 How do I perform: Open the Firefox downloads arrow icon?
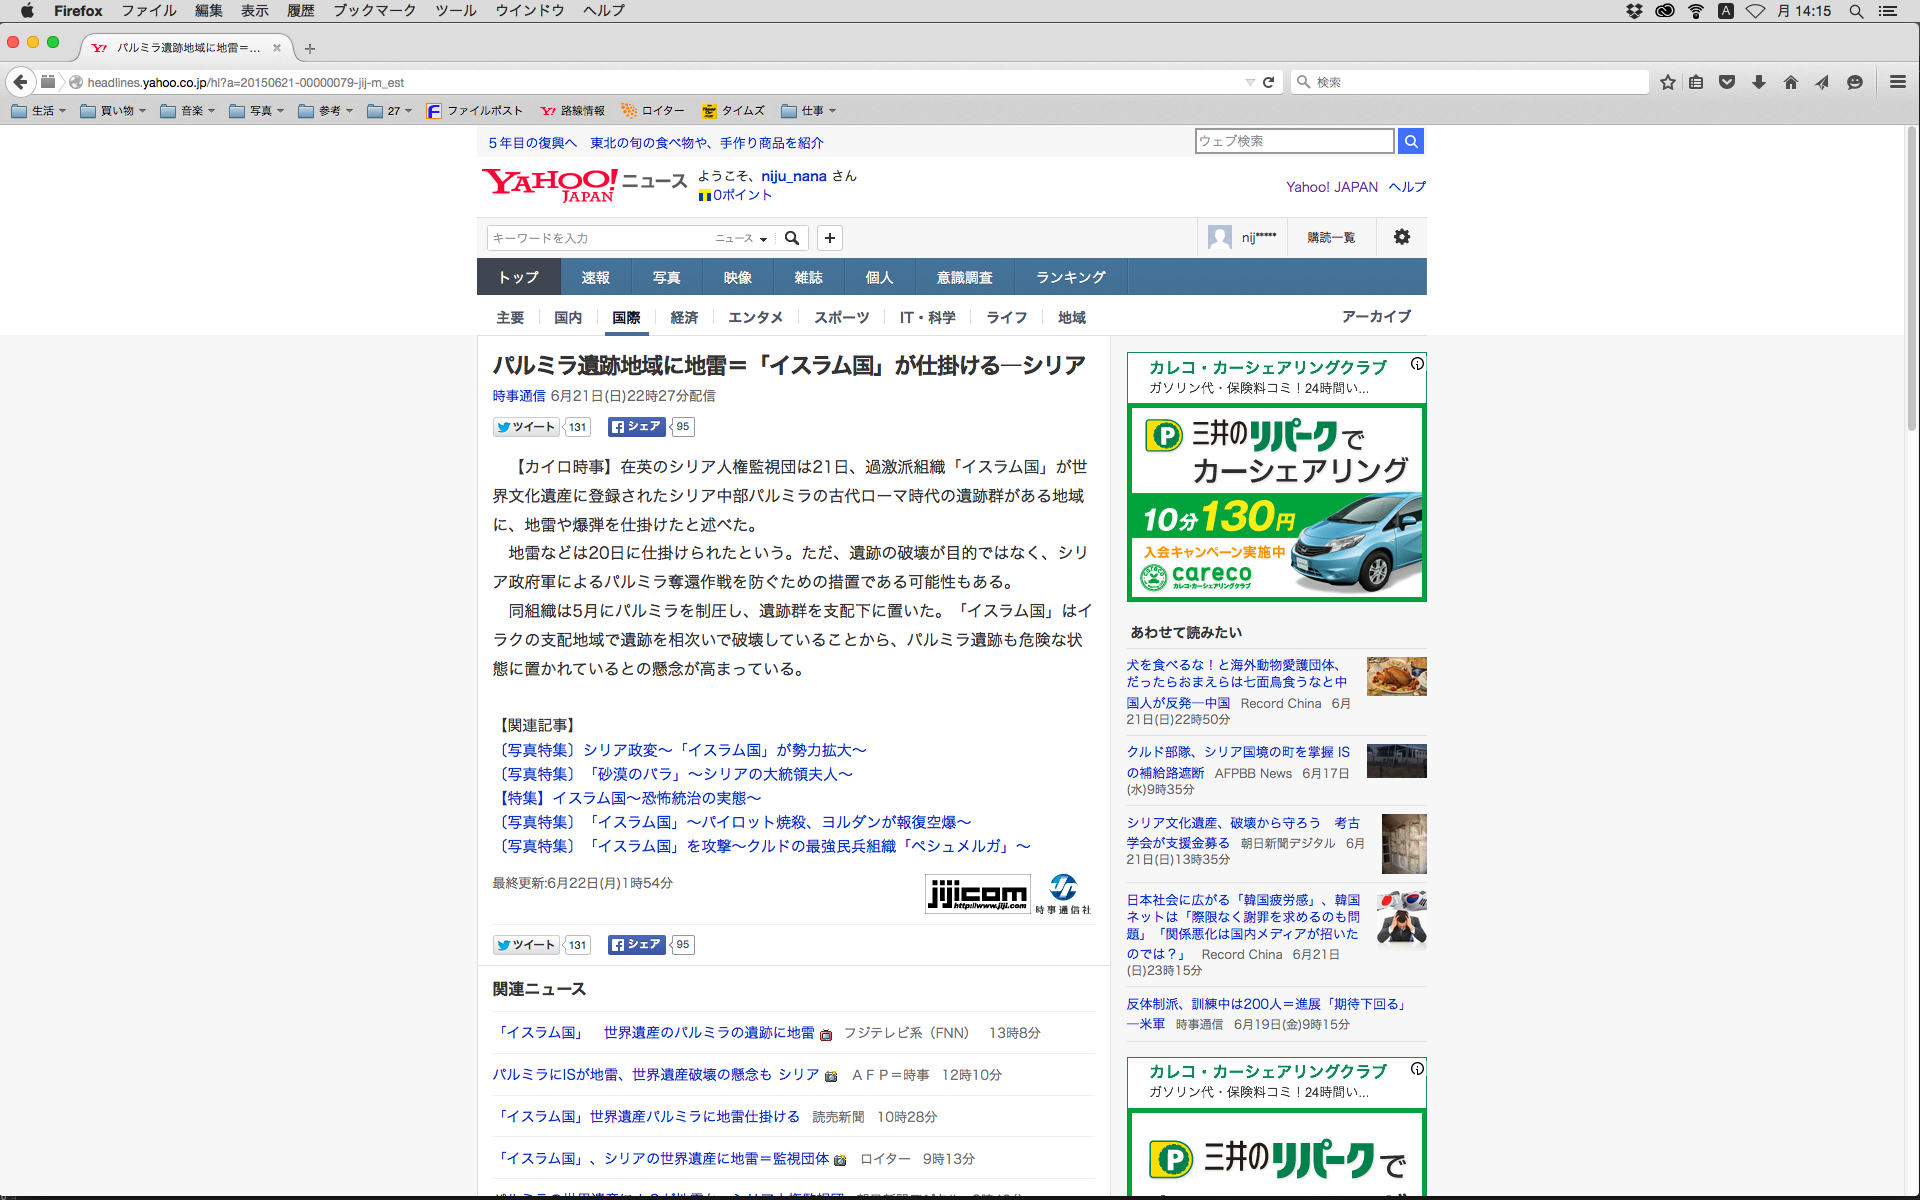(1758, 82)
